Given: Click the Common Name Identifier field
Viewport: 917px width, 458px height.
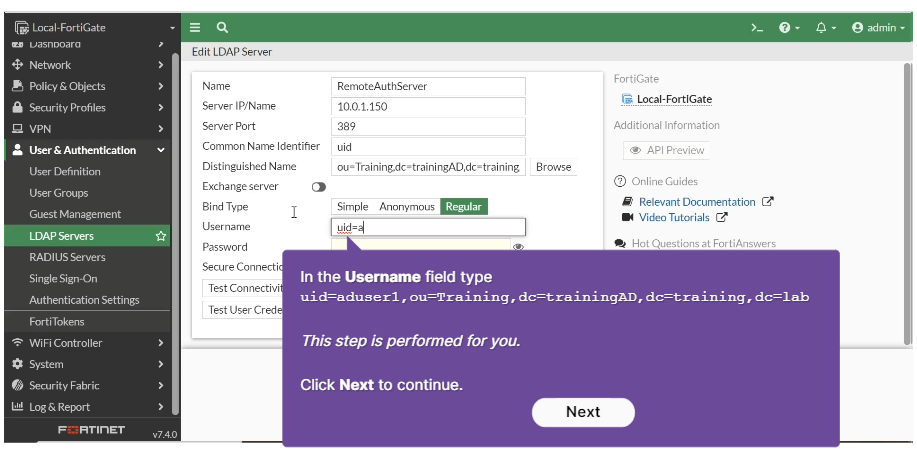Looking at the screenshot, I should click(428, 147).
